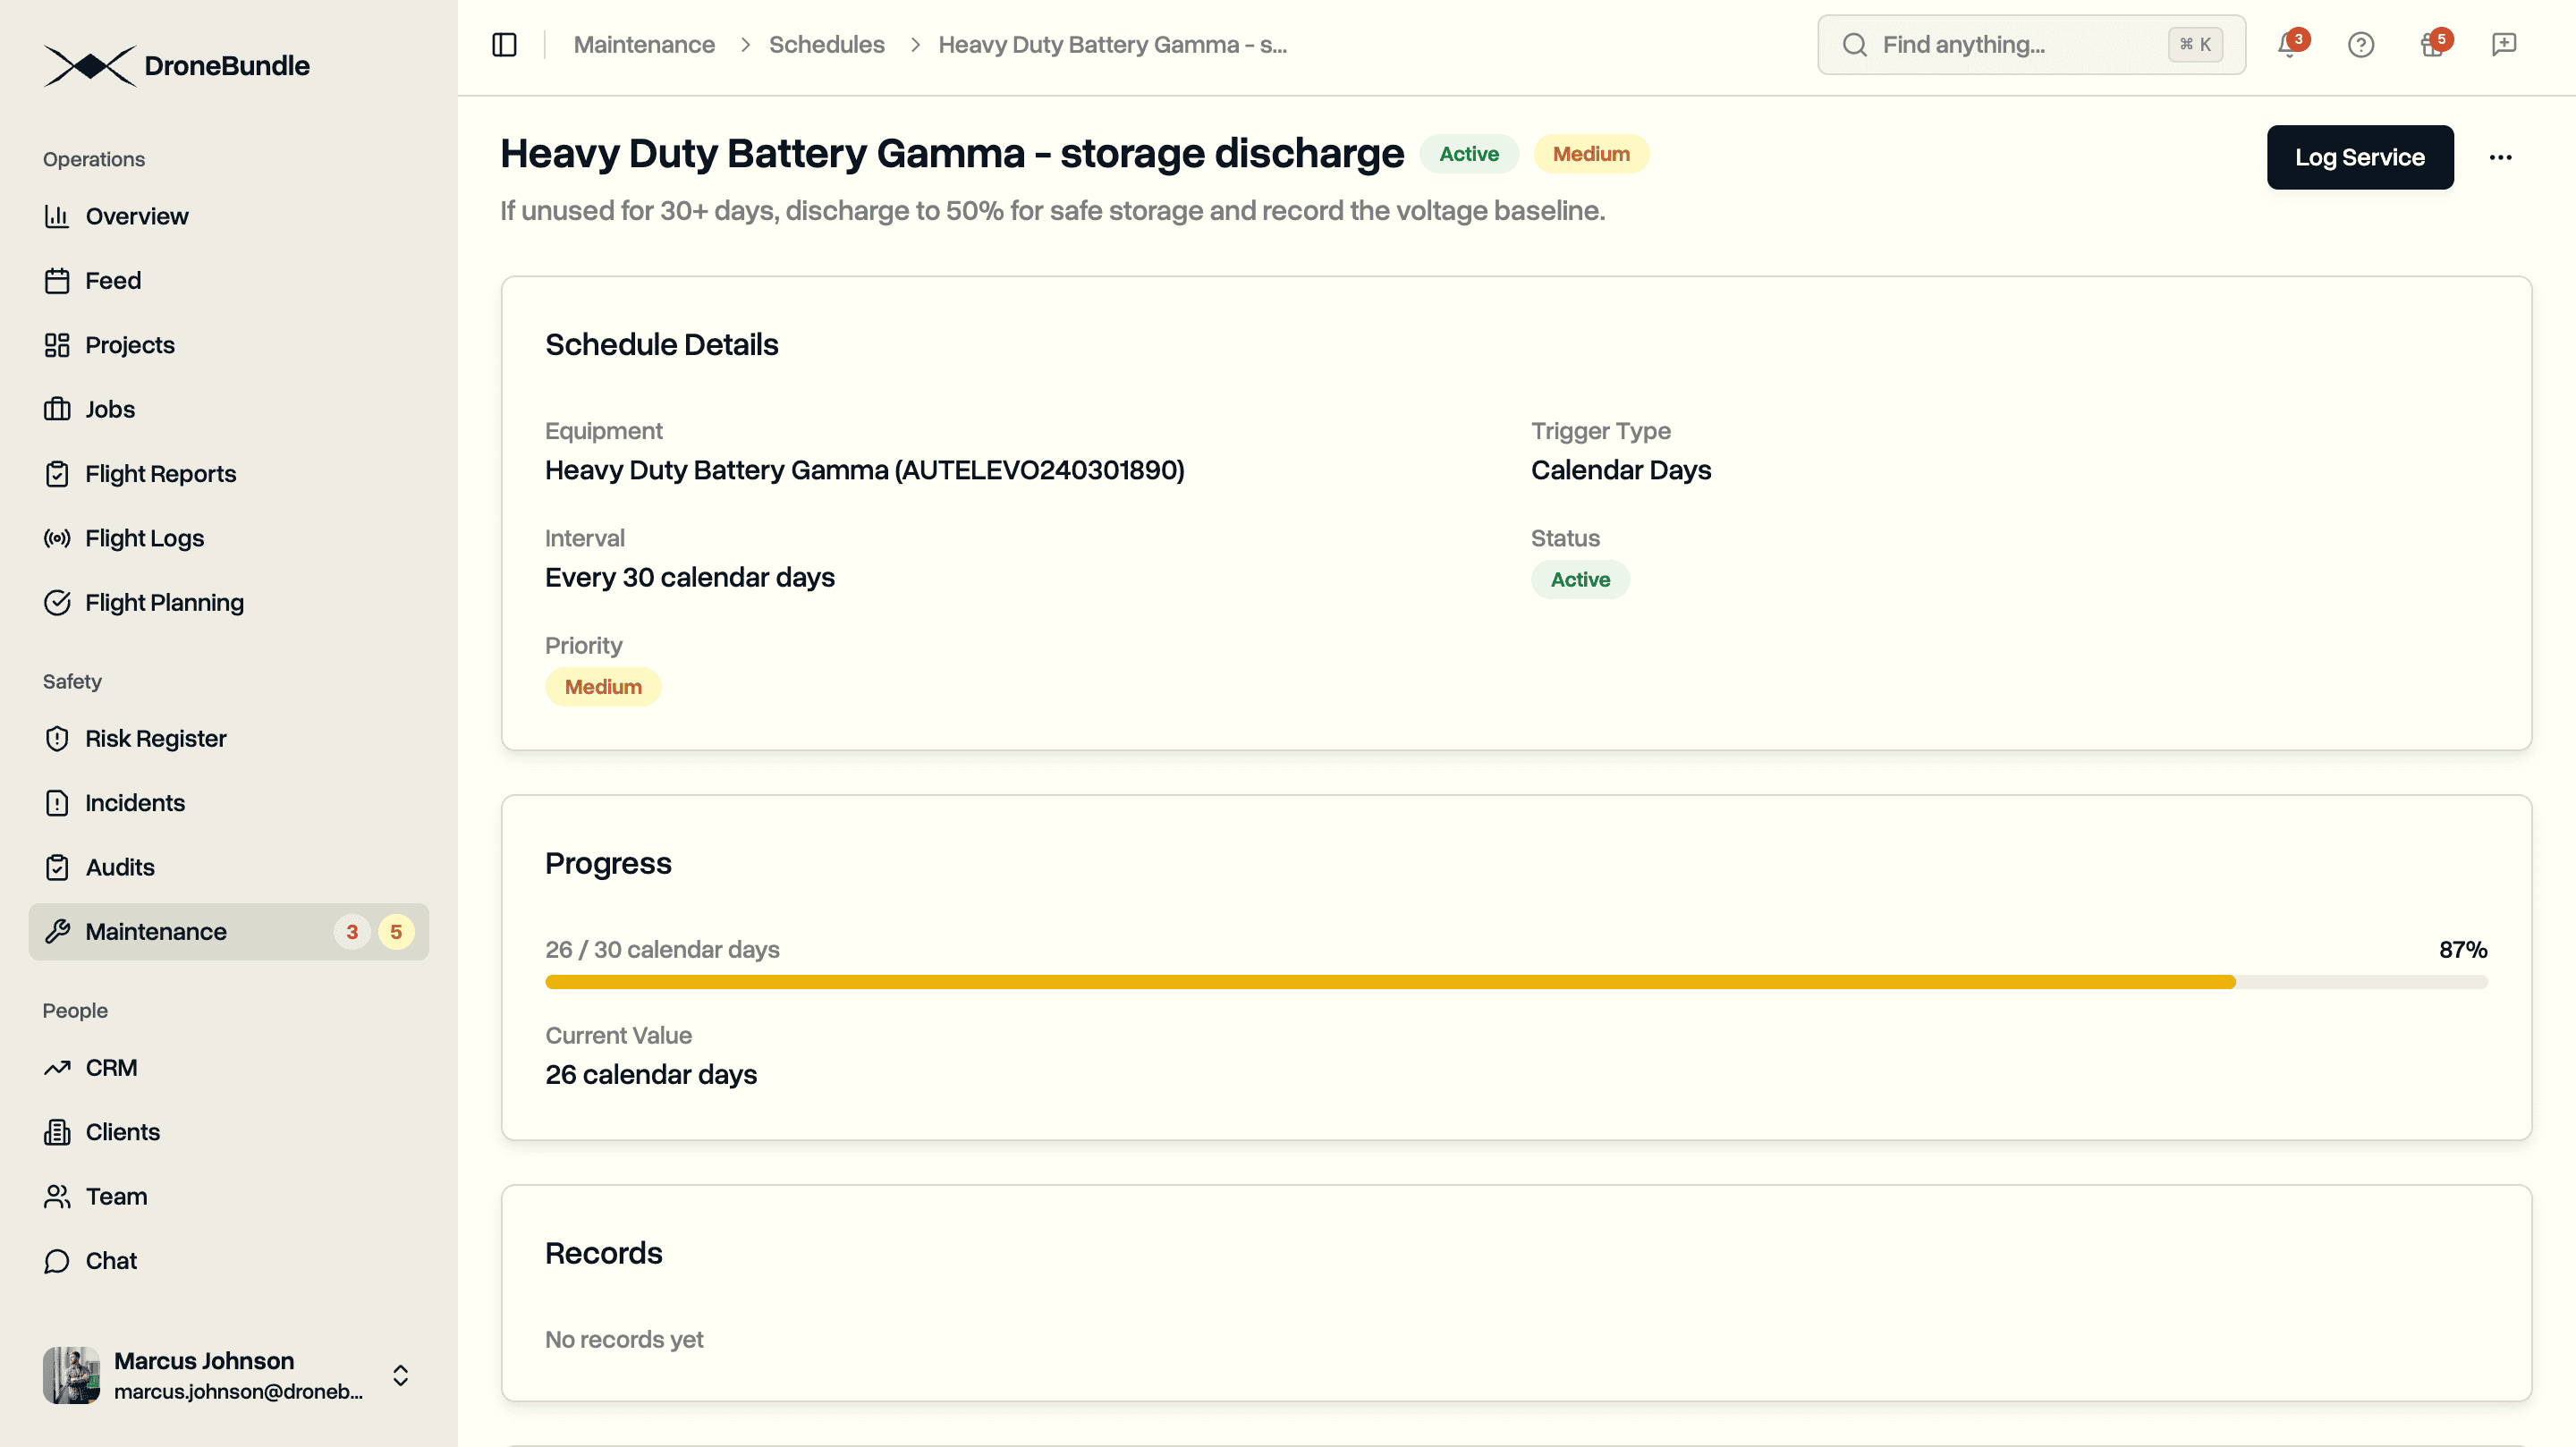Click the Log Service button
The height and width of the screenshot is (1447, 2576).
pyautogui.click(x=2360, y=158)
